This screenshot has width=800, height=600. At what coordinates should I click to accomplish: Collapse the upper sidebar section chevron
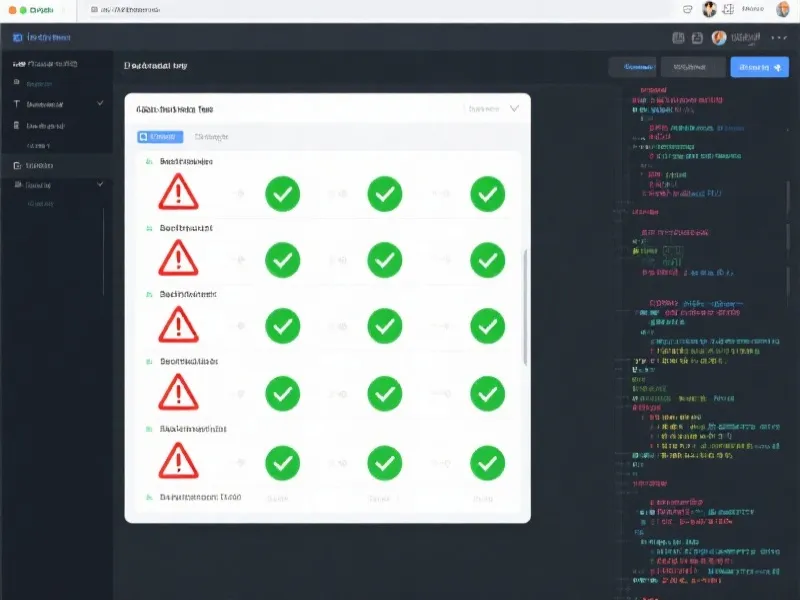[100, 104]
